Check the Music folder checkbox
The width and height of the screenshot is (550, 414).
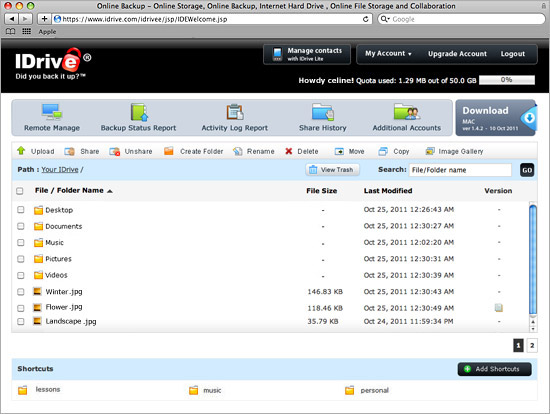click(21, 242)
